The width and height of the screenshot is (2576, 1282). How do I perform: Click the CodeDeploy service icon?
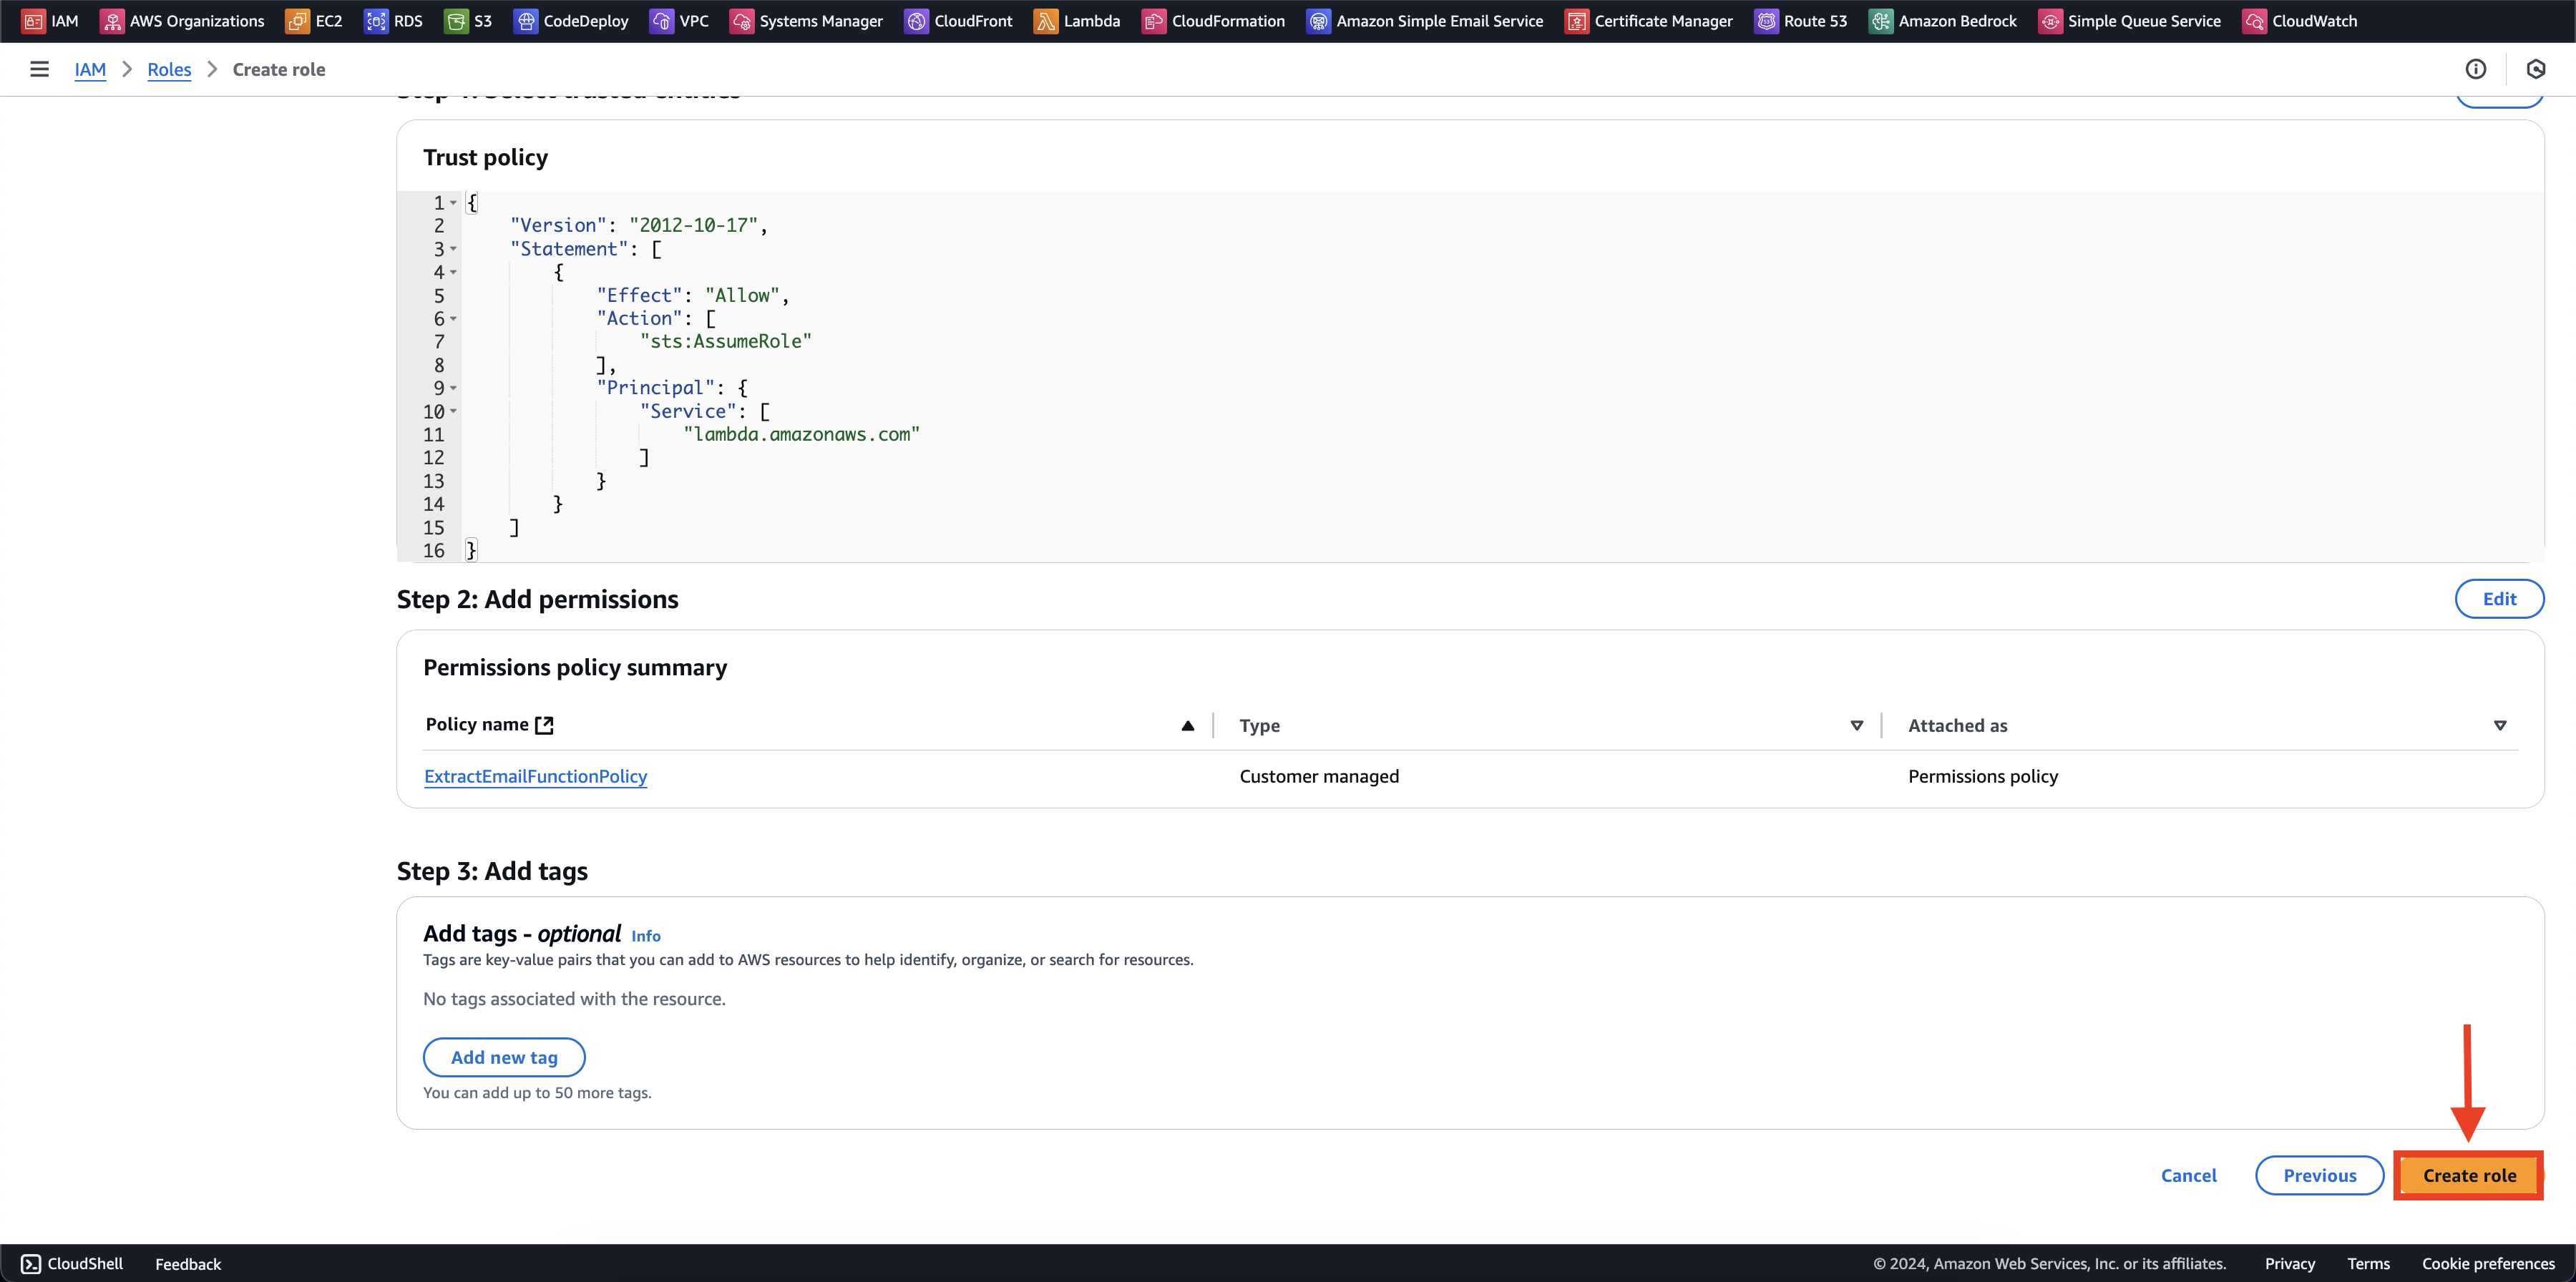[x=522, y=21]
